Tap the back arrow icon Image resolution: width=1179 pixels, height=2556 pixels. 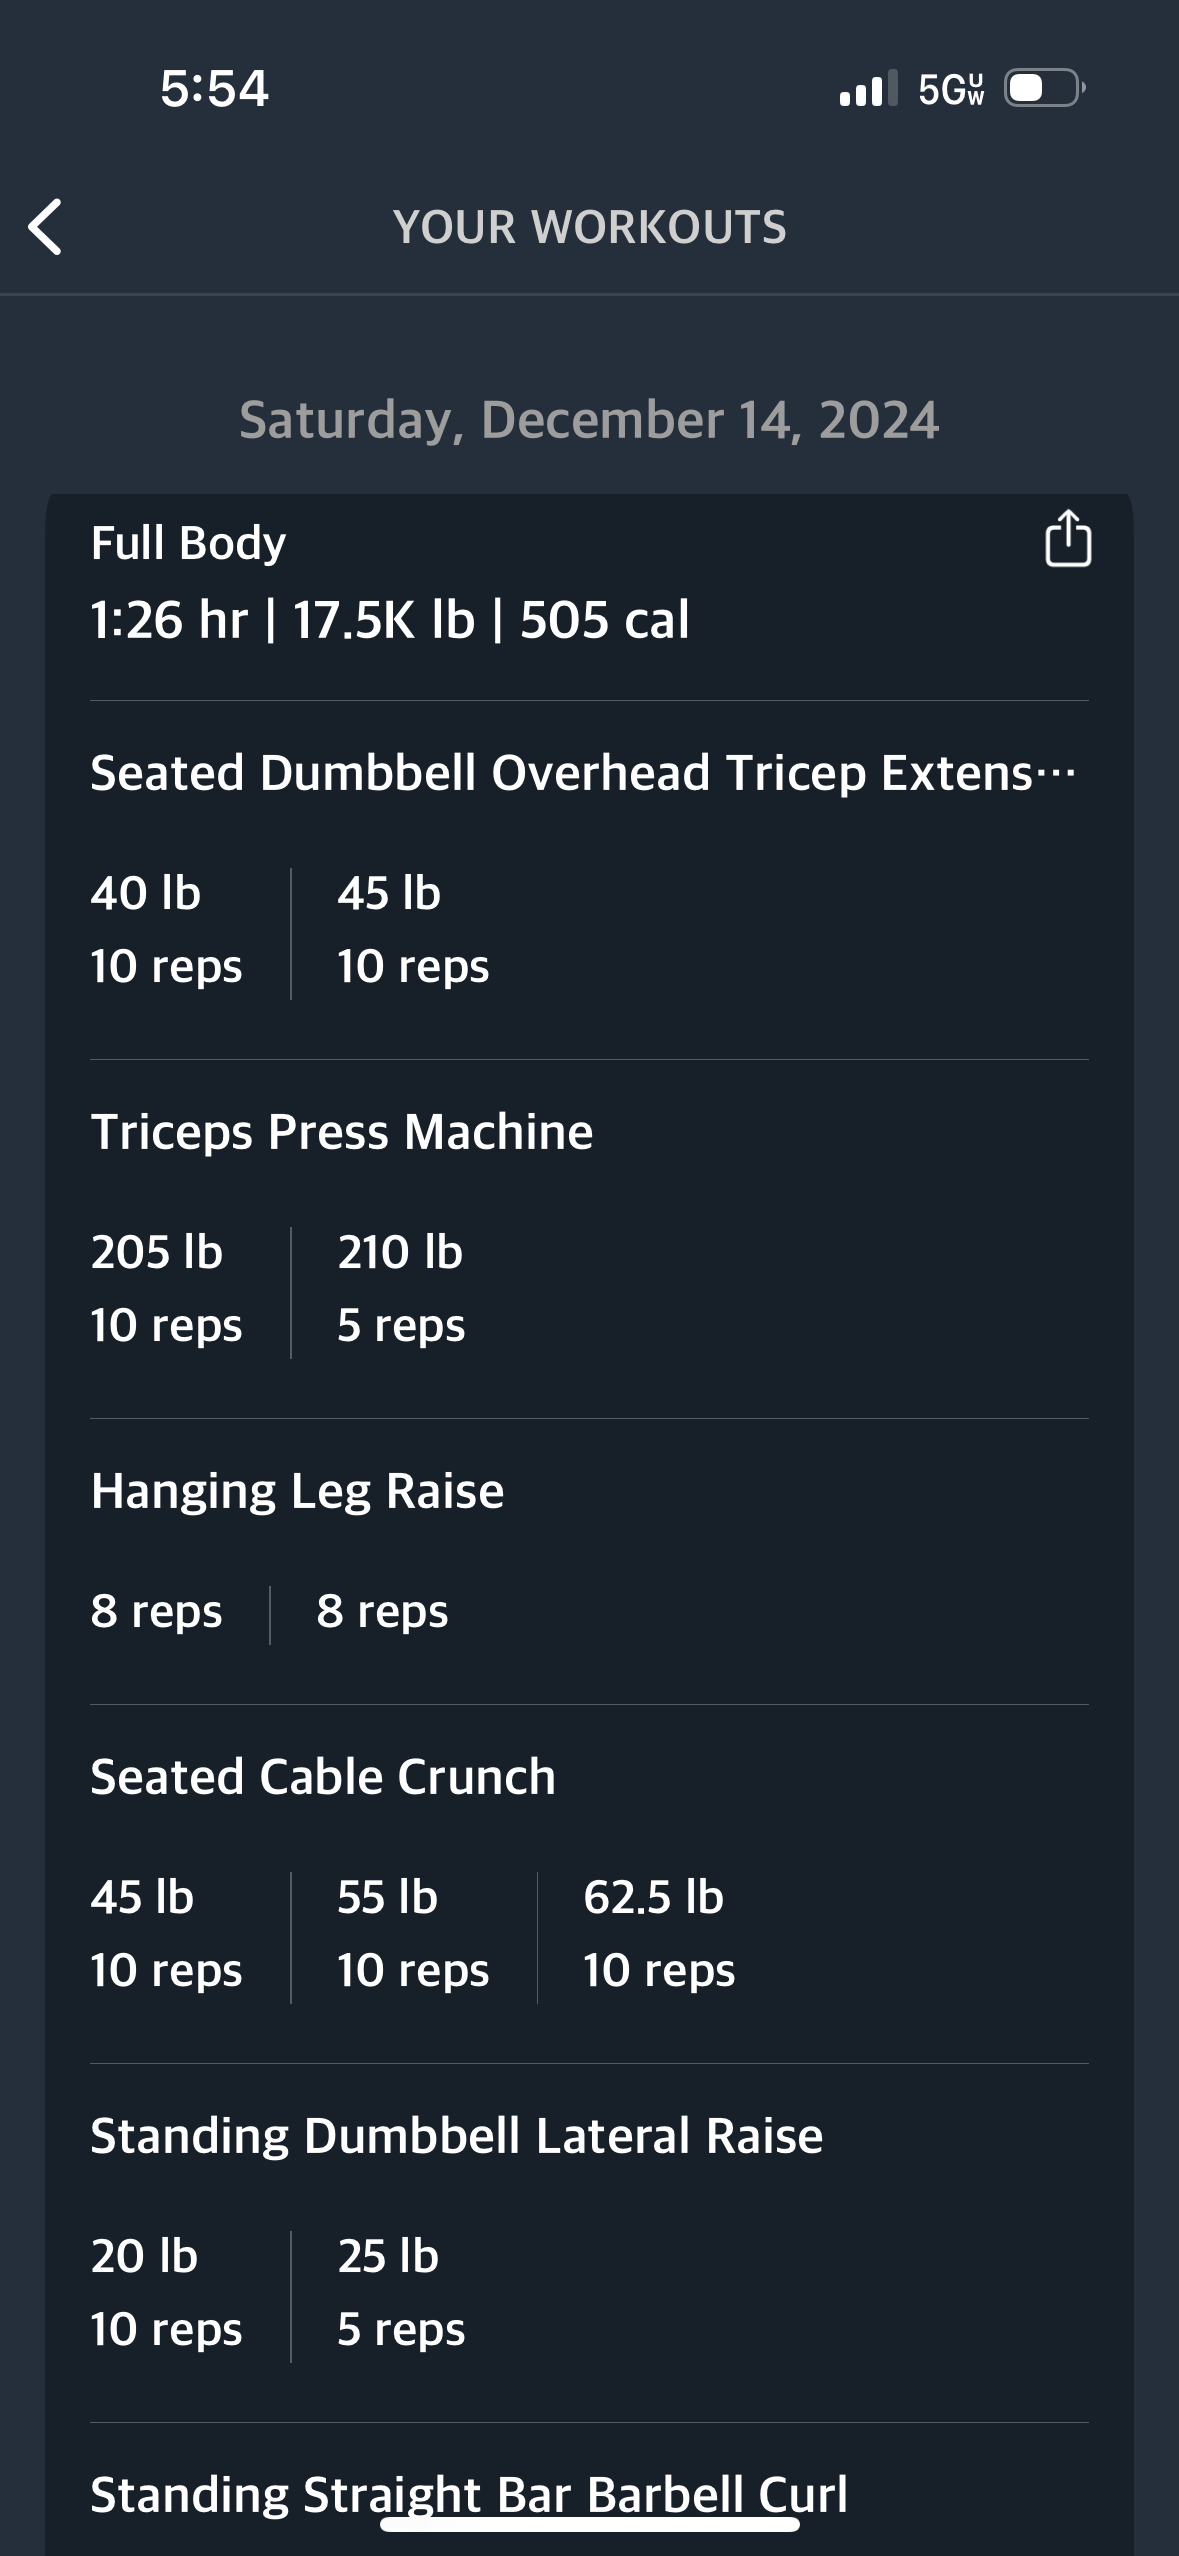click(46, 227)
